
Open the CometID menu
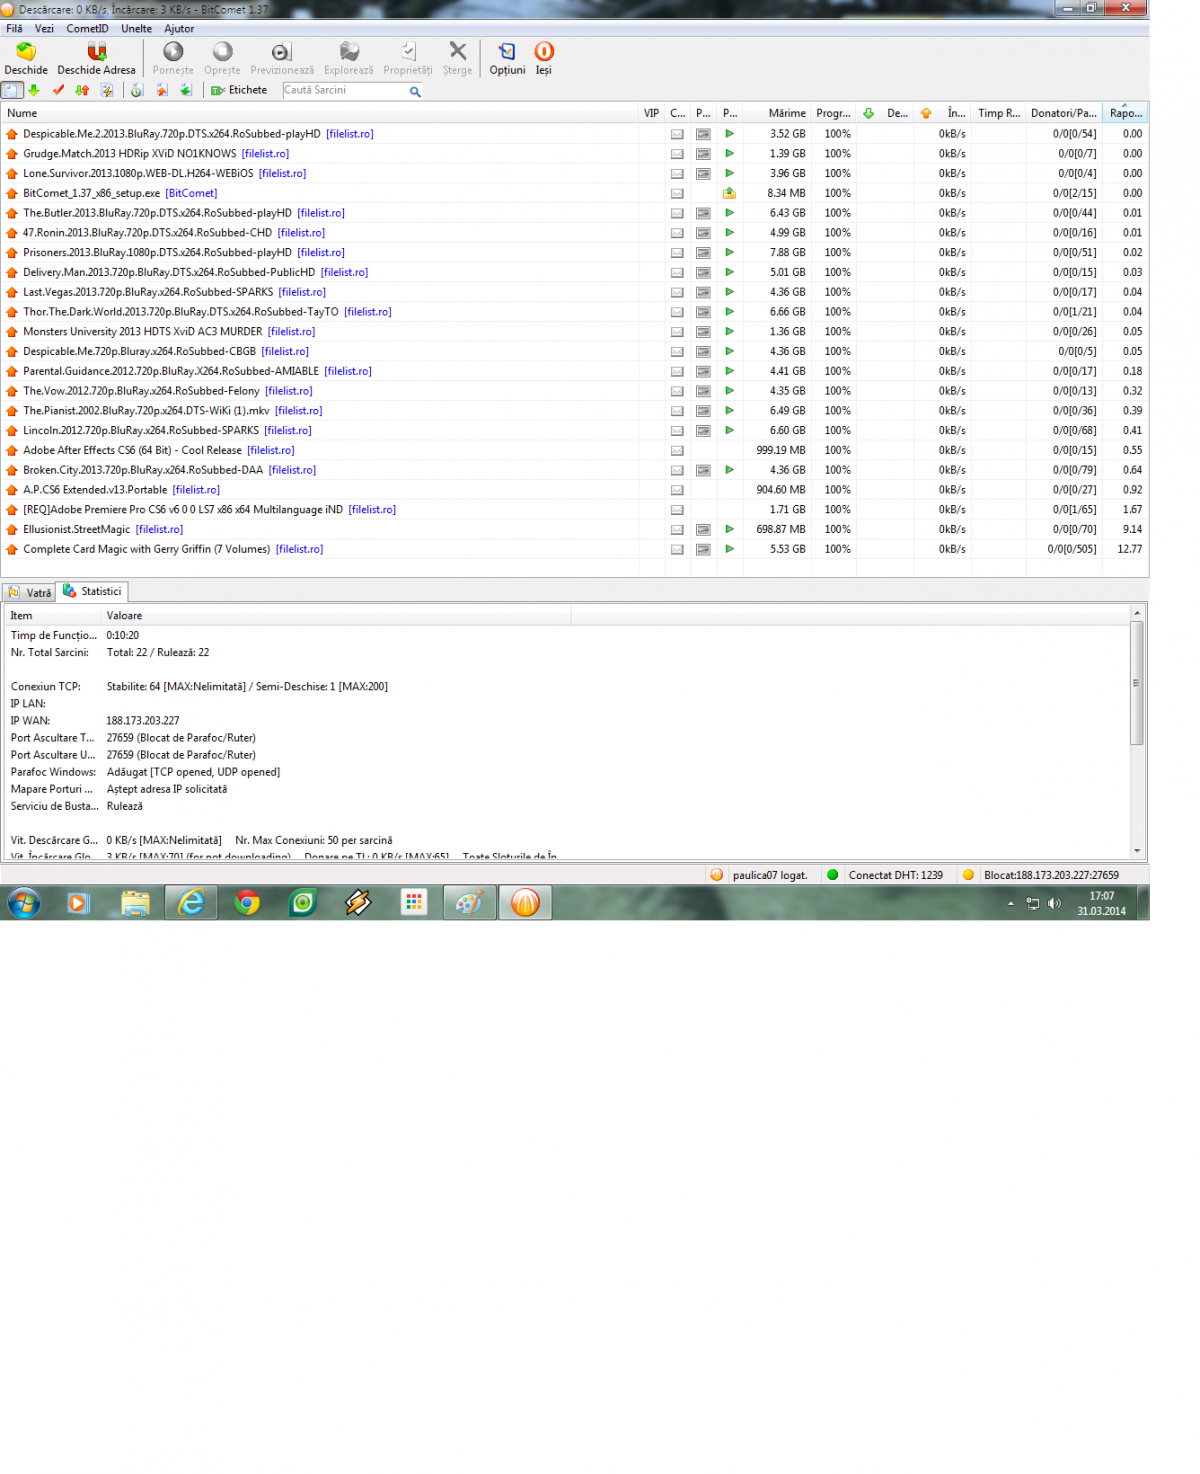[87, 28]
